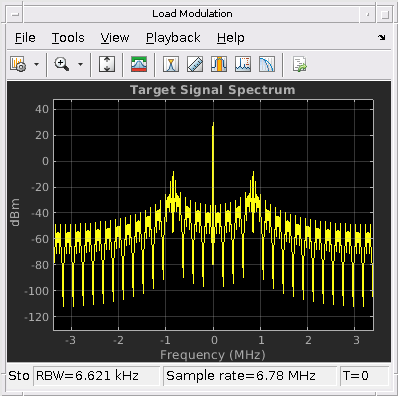Click the Frequency (MHz) axis label
Viewport: 398px width, 396px height.
click(x=213, y=355)
